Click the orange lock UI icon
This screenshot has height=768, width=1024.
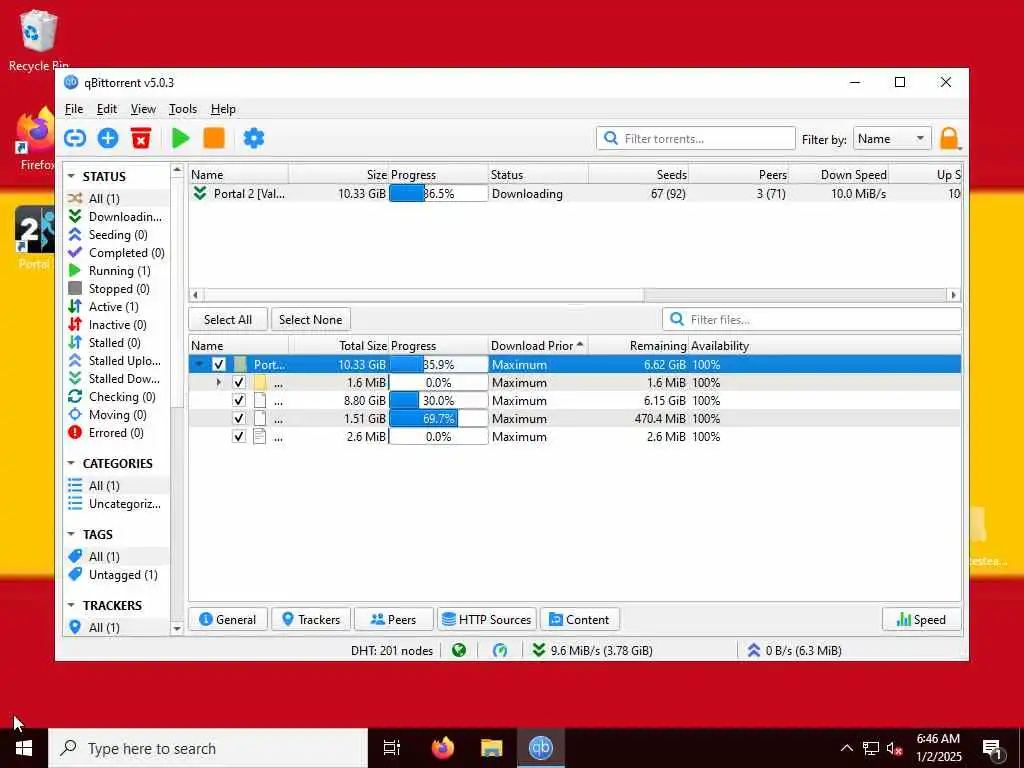pos(950,138)
